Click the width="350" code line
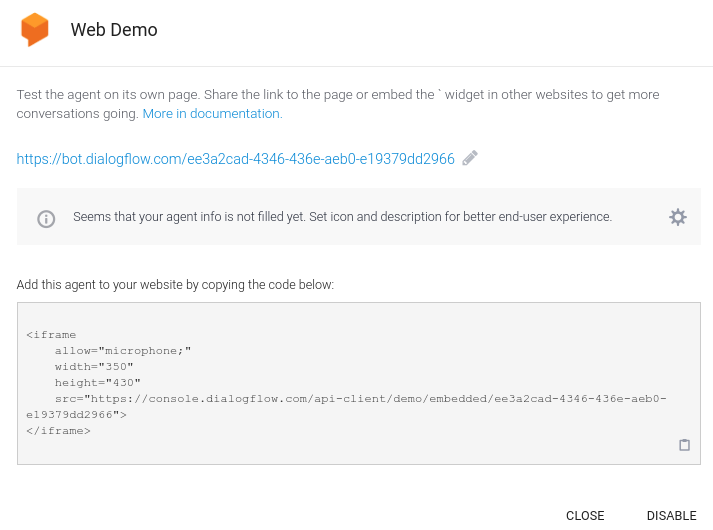The height and width of the screenshot is (530, 713). (94, 366)
